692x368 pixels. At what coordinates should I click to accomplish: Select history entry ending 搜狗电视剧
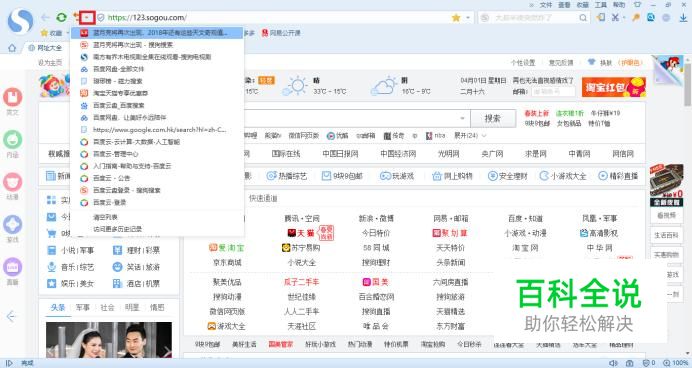pyautogui.click(x=157, y=57)
